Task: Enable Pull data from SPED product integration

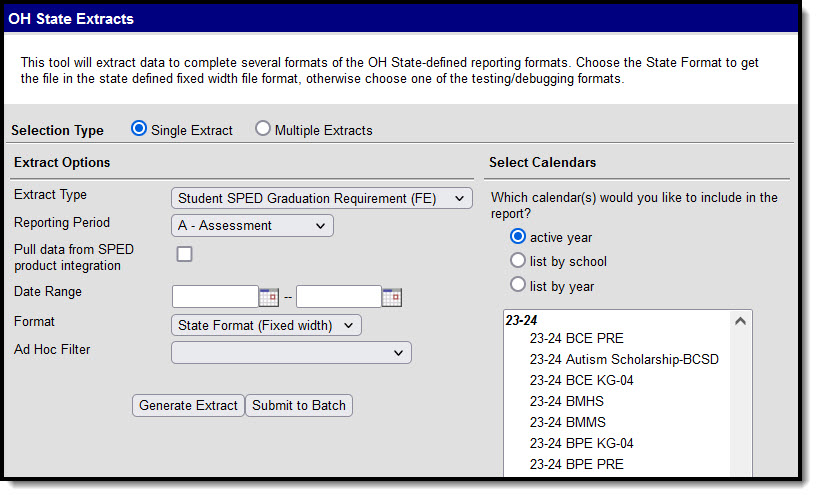Action: coord(184,254)
